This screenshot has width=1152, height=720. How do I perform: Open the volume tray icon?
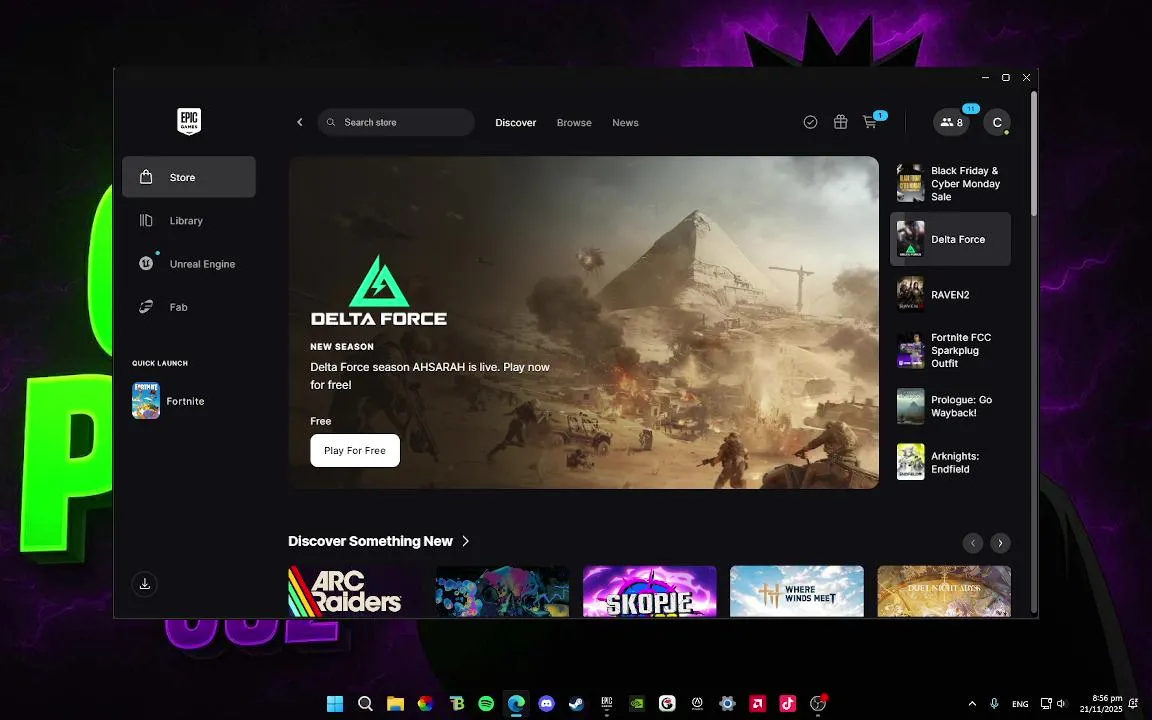pos(1061,704)
